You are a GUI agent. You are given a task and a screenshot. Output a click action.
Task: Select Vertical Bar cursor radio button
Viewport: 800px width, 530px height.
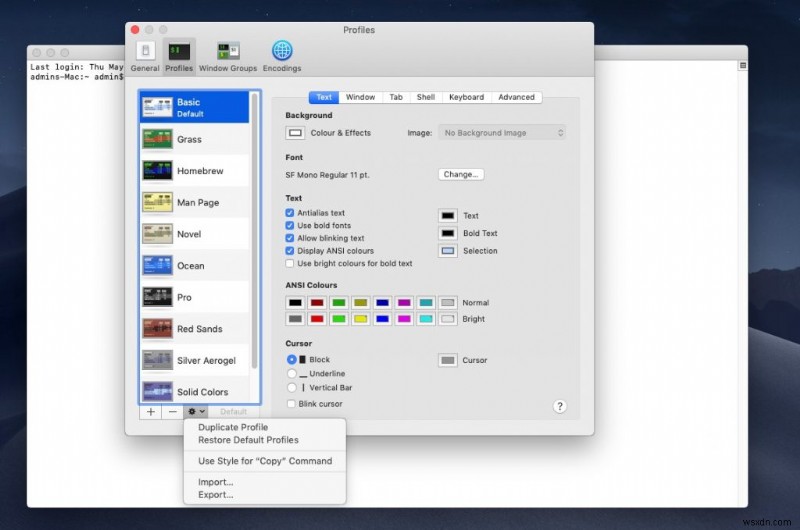click(x=291, y=388)
